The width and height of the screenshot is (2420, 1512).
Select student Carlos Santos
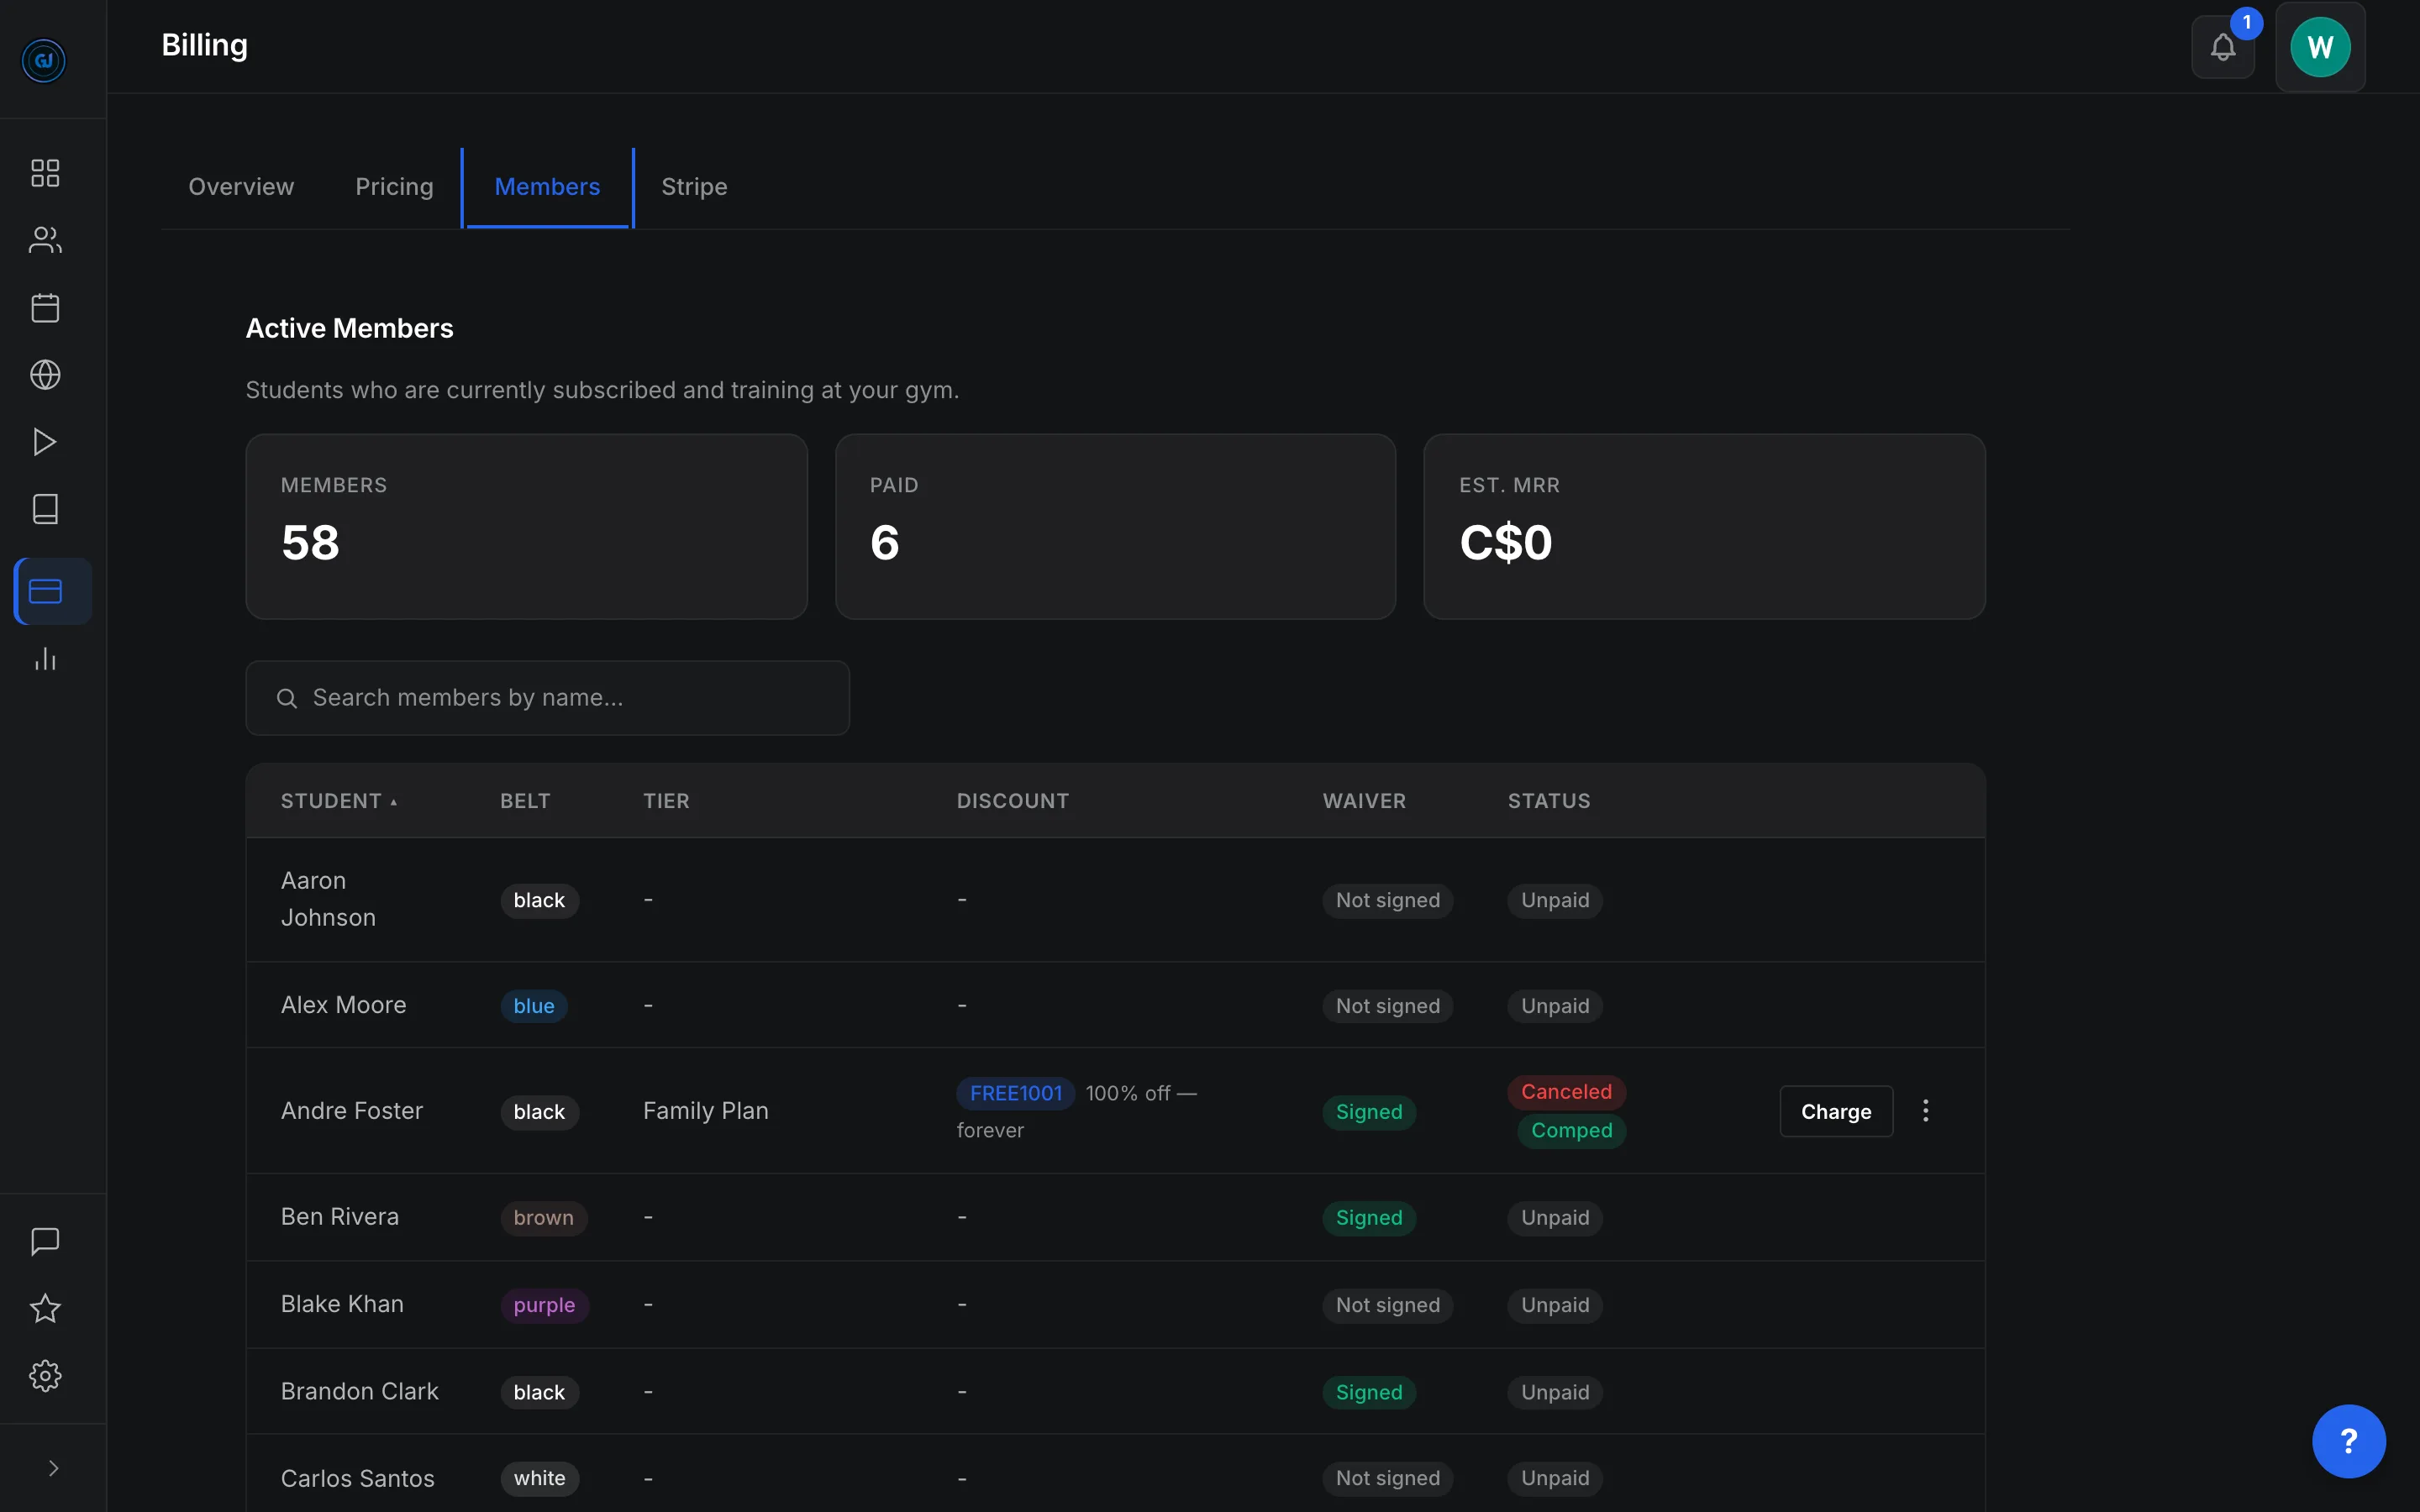pyautogui.click(x=358, y=1479)
